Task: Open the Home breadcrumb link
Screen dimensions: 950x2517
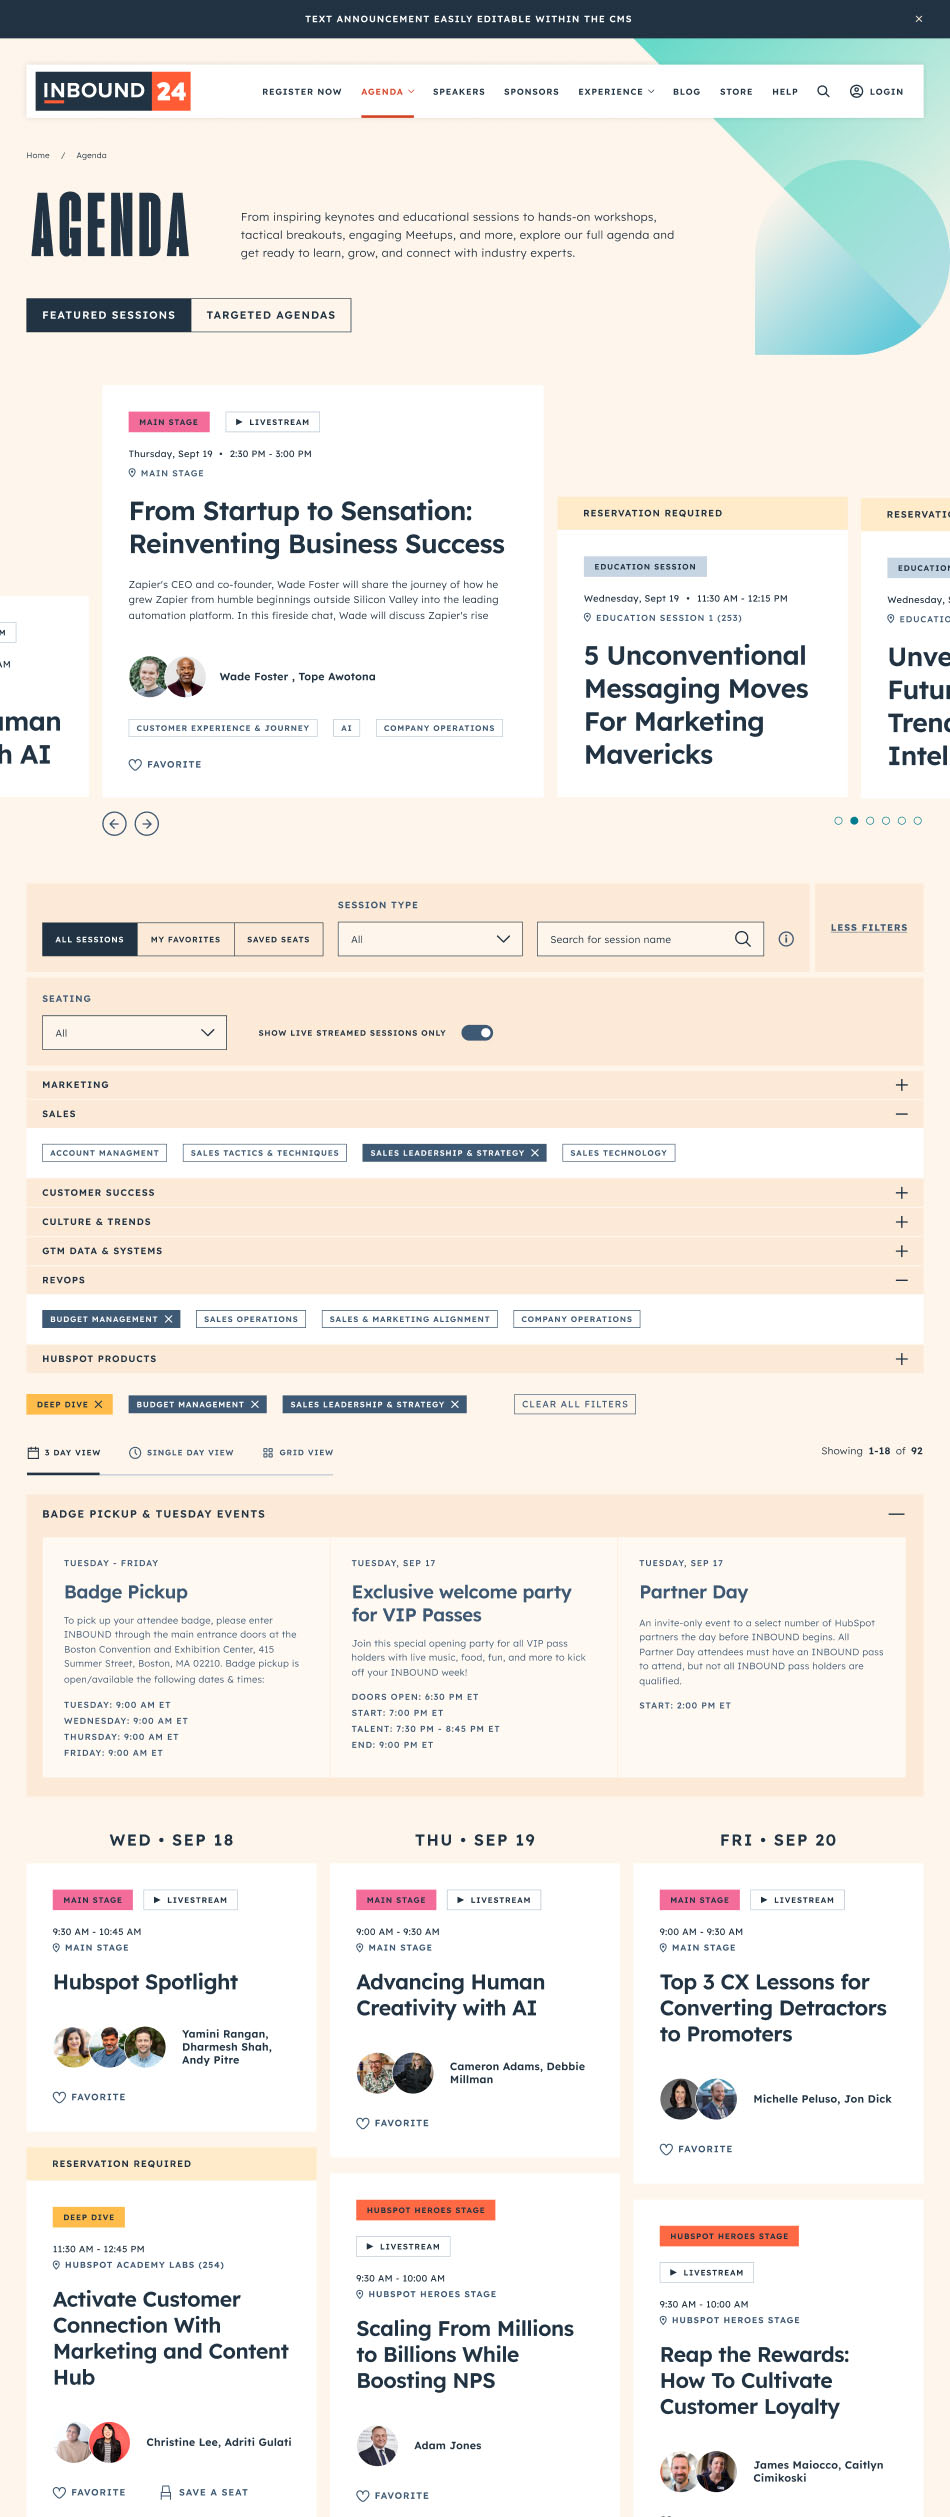Action: click(38, 155)
